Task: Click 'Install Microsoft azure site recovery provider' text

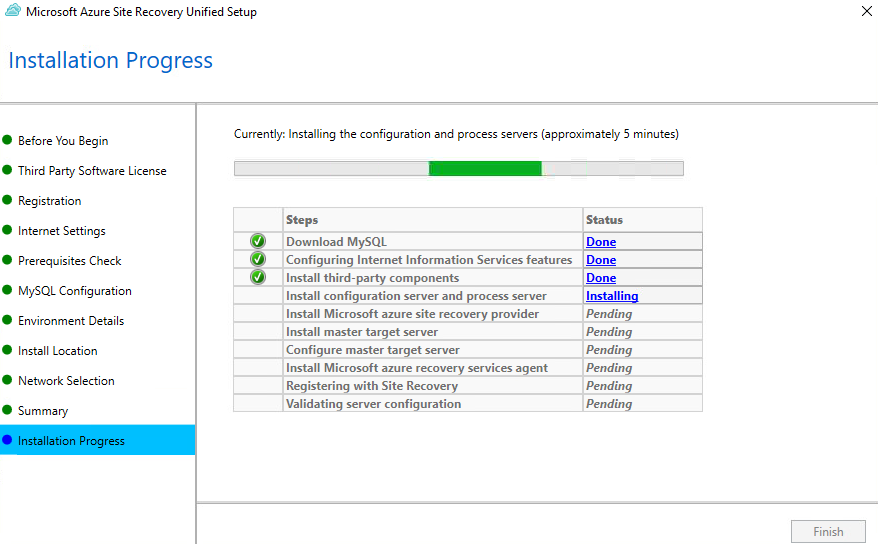Action: 412,313
